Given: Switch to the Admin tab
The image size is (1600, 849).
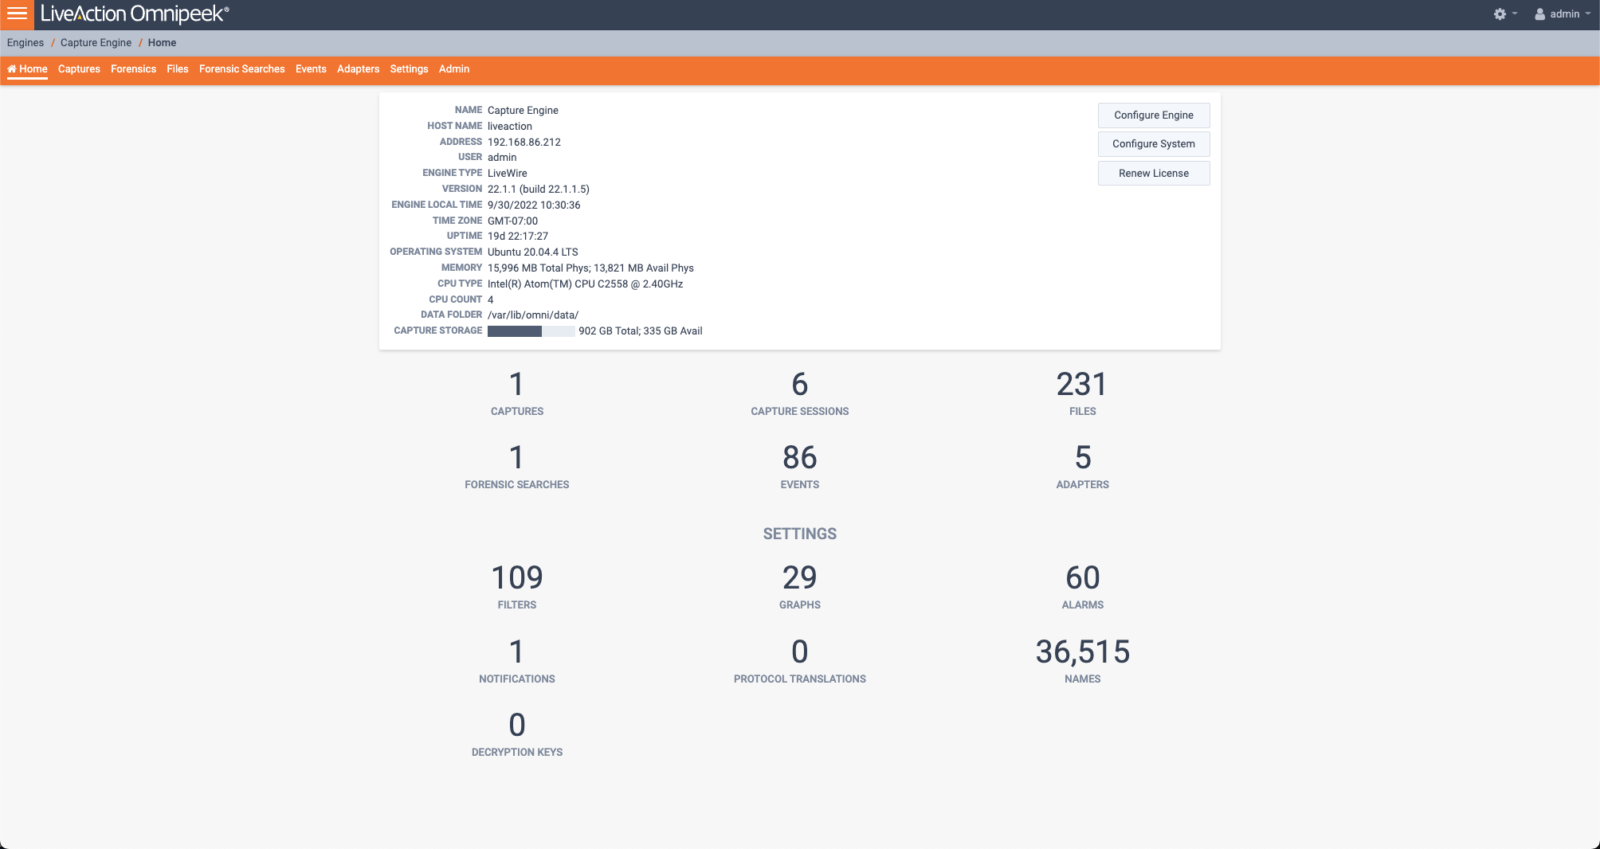Looking at the screenshot, I should (x=454, y=69).
